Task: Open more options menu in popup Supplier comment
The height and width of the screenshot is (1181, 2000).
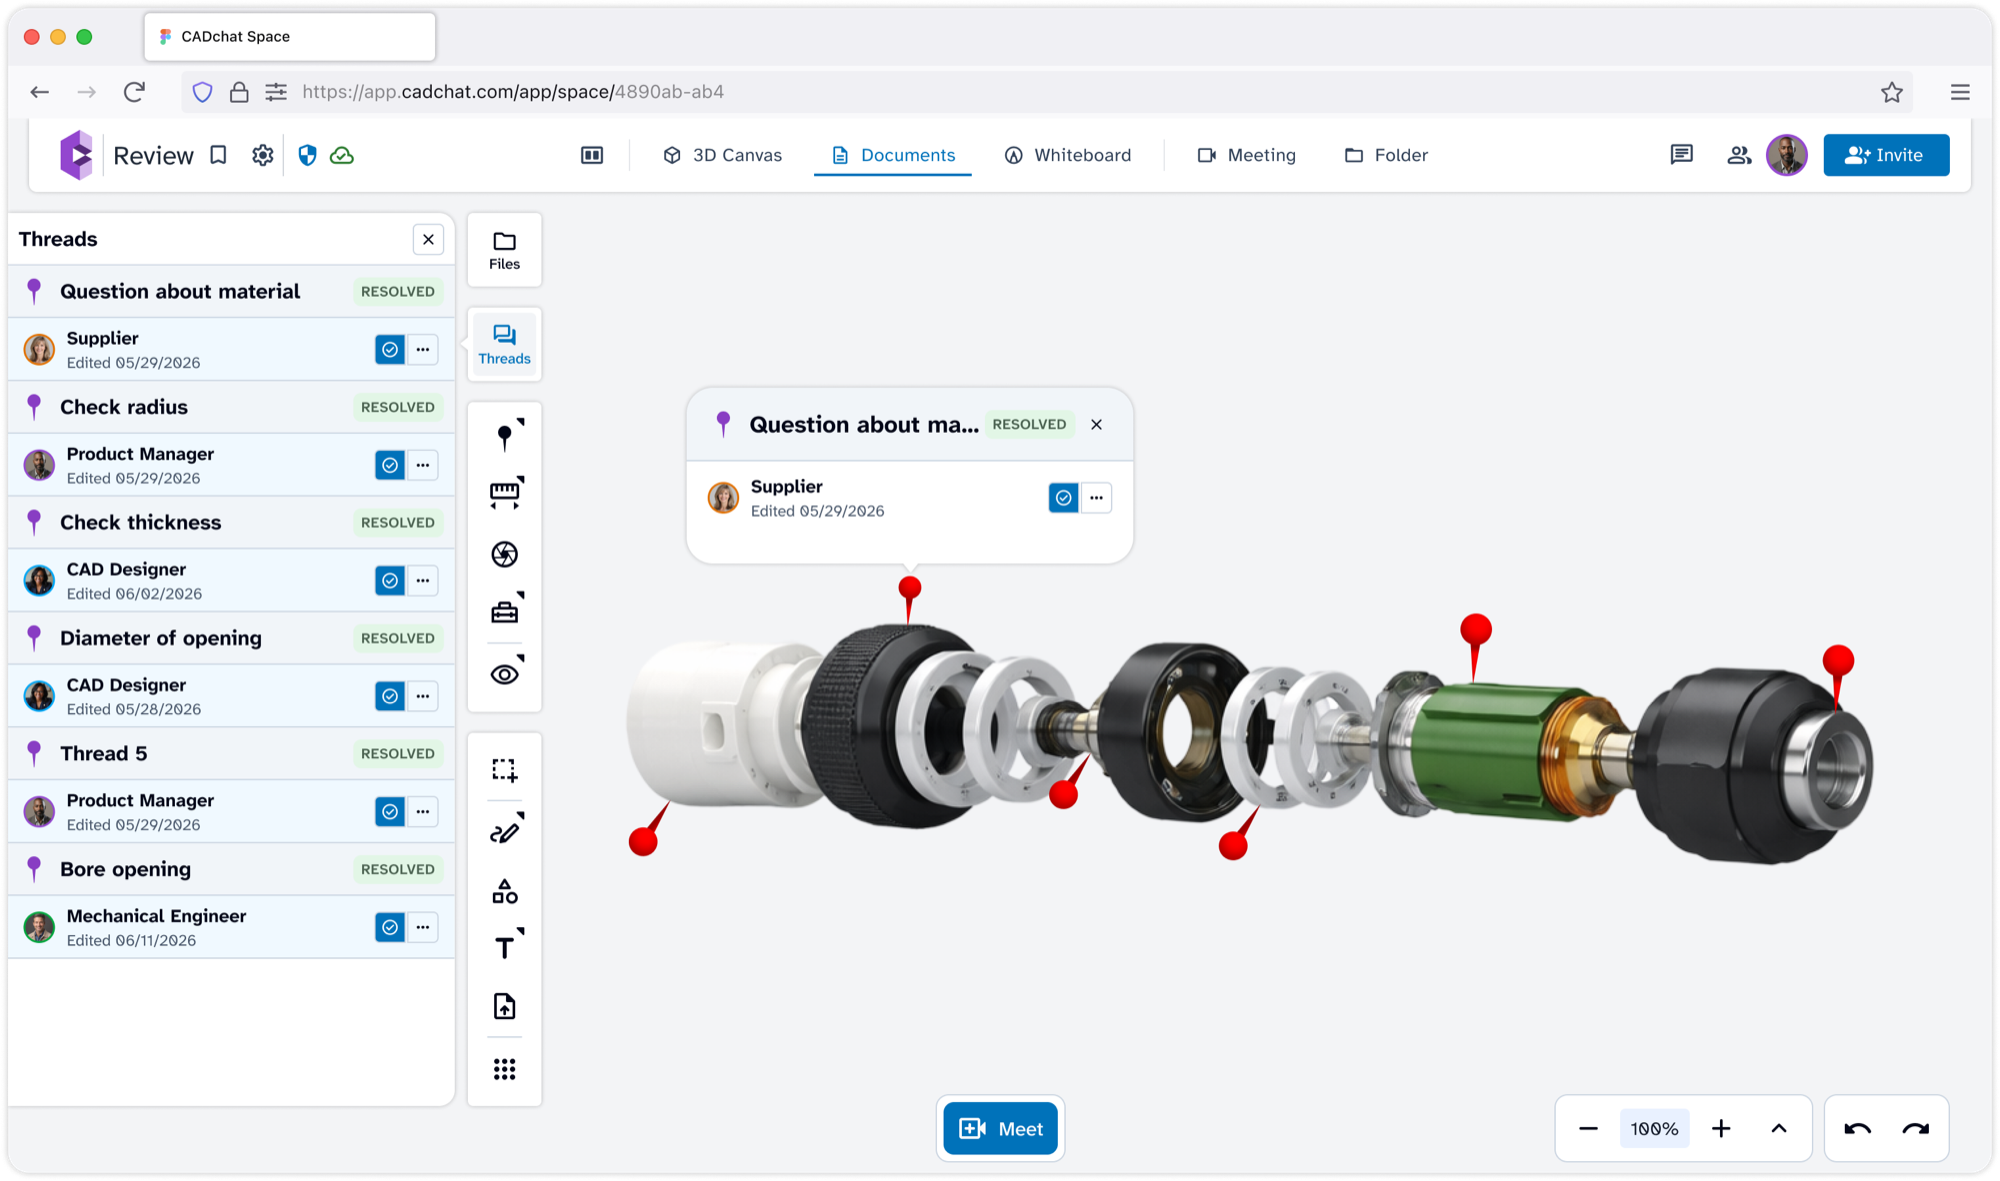Action: (1097, 498)
